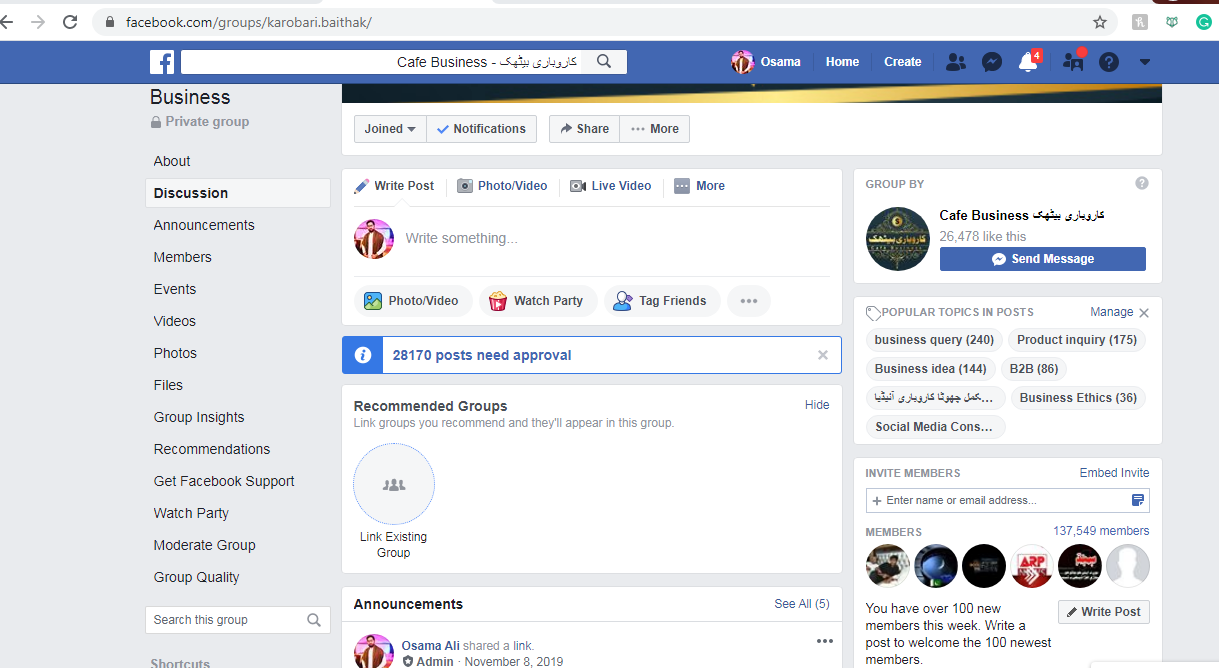Click the Grammarly extension icon
The width and height of the screenshot is (1219, 668).
[1204, 22]
